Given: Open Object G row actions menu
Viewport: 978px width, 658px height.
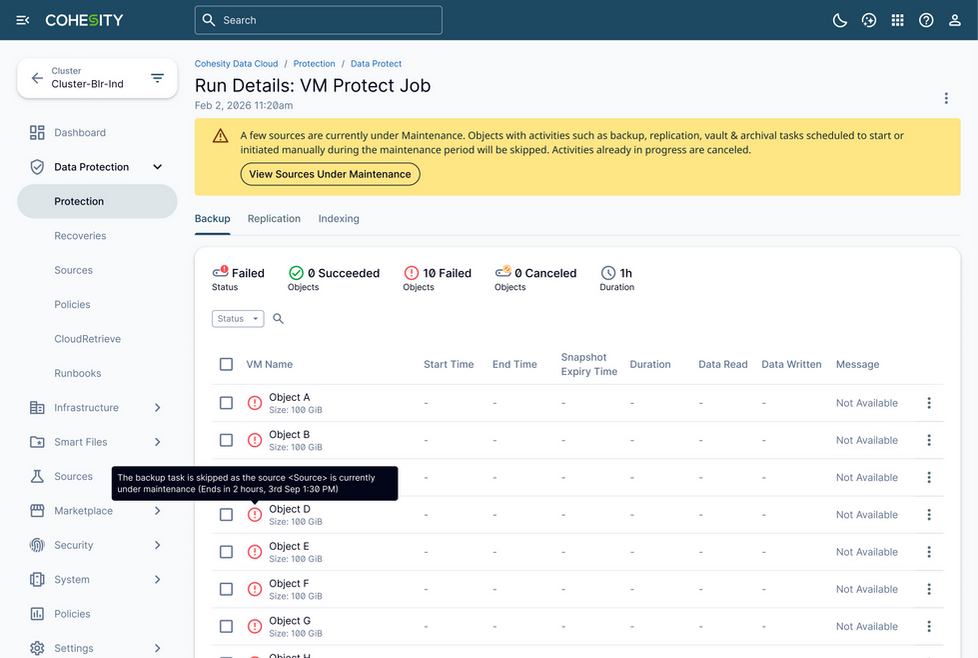Looking at the screenshot, I should click(929, 626).
